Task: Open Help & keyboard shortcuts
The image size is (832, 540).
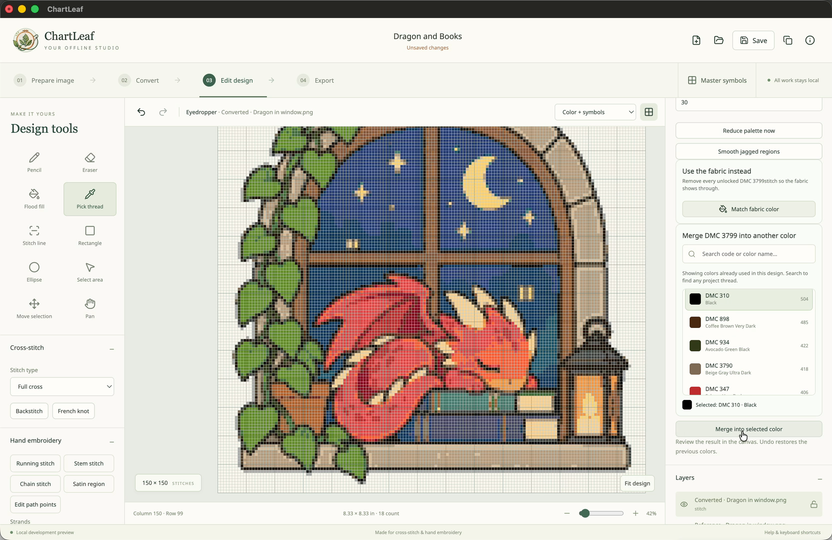Action: (x=792, y=532)
